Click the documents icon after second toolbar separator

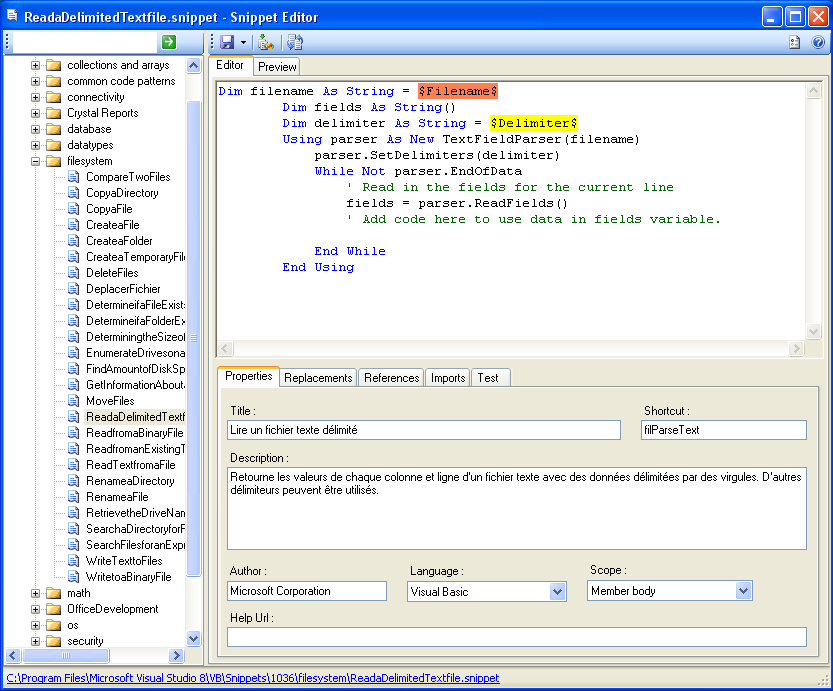[x=295, y=43]
